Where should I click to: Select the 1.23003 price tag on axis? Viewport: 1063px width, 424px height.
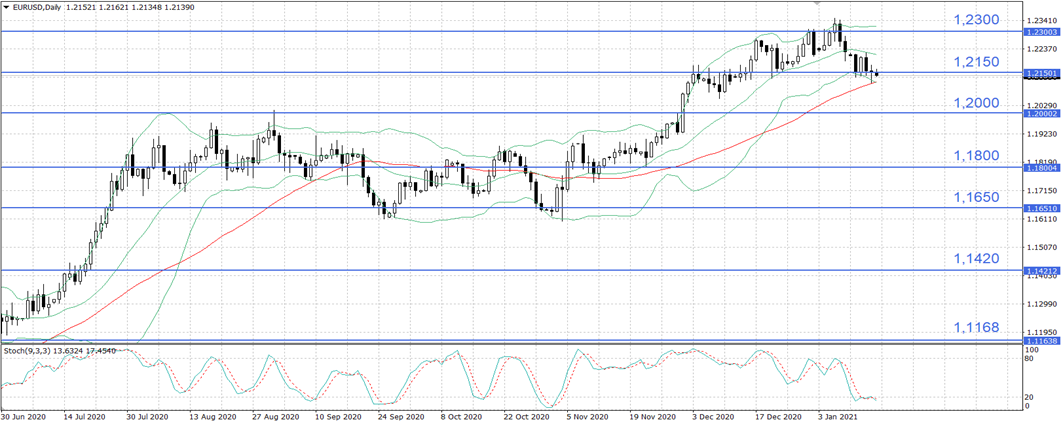[1042, 32]
